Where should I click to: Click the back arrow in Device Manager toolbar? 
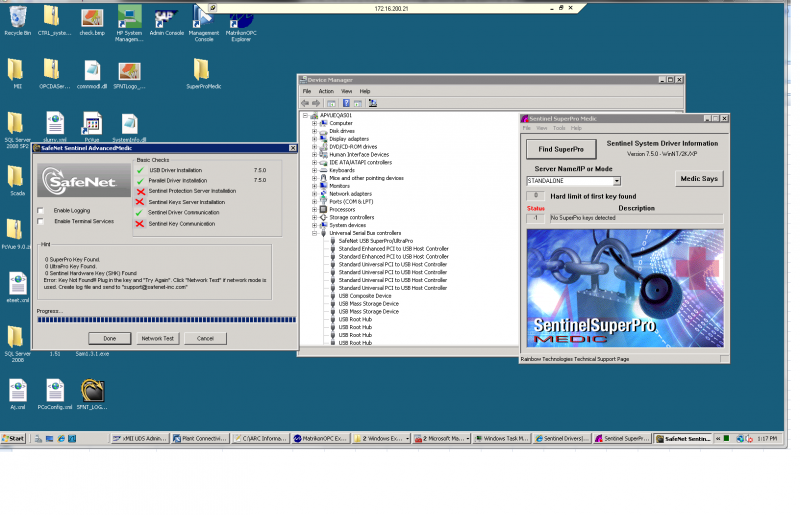click(305, 103)
